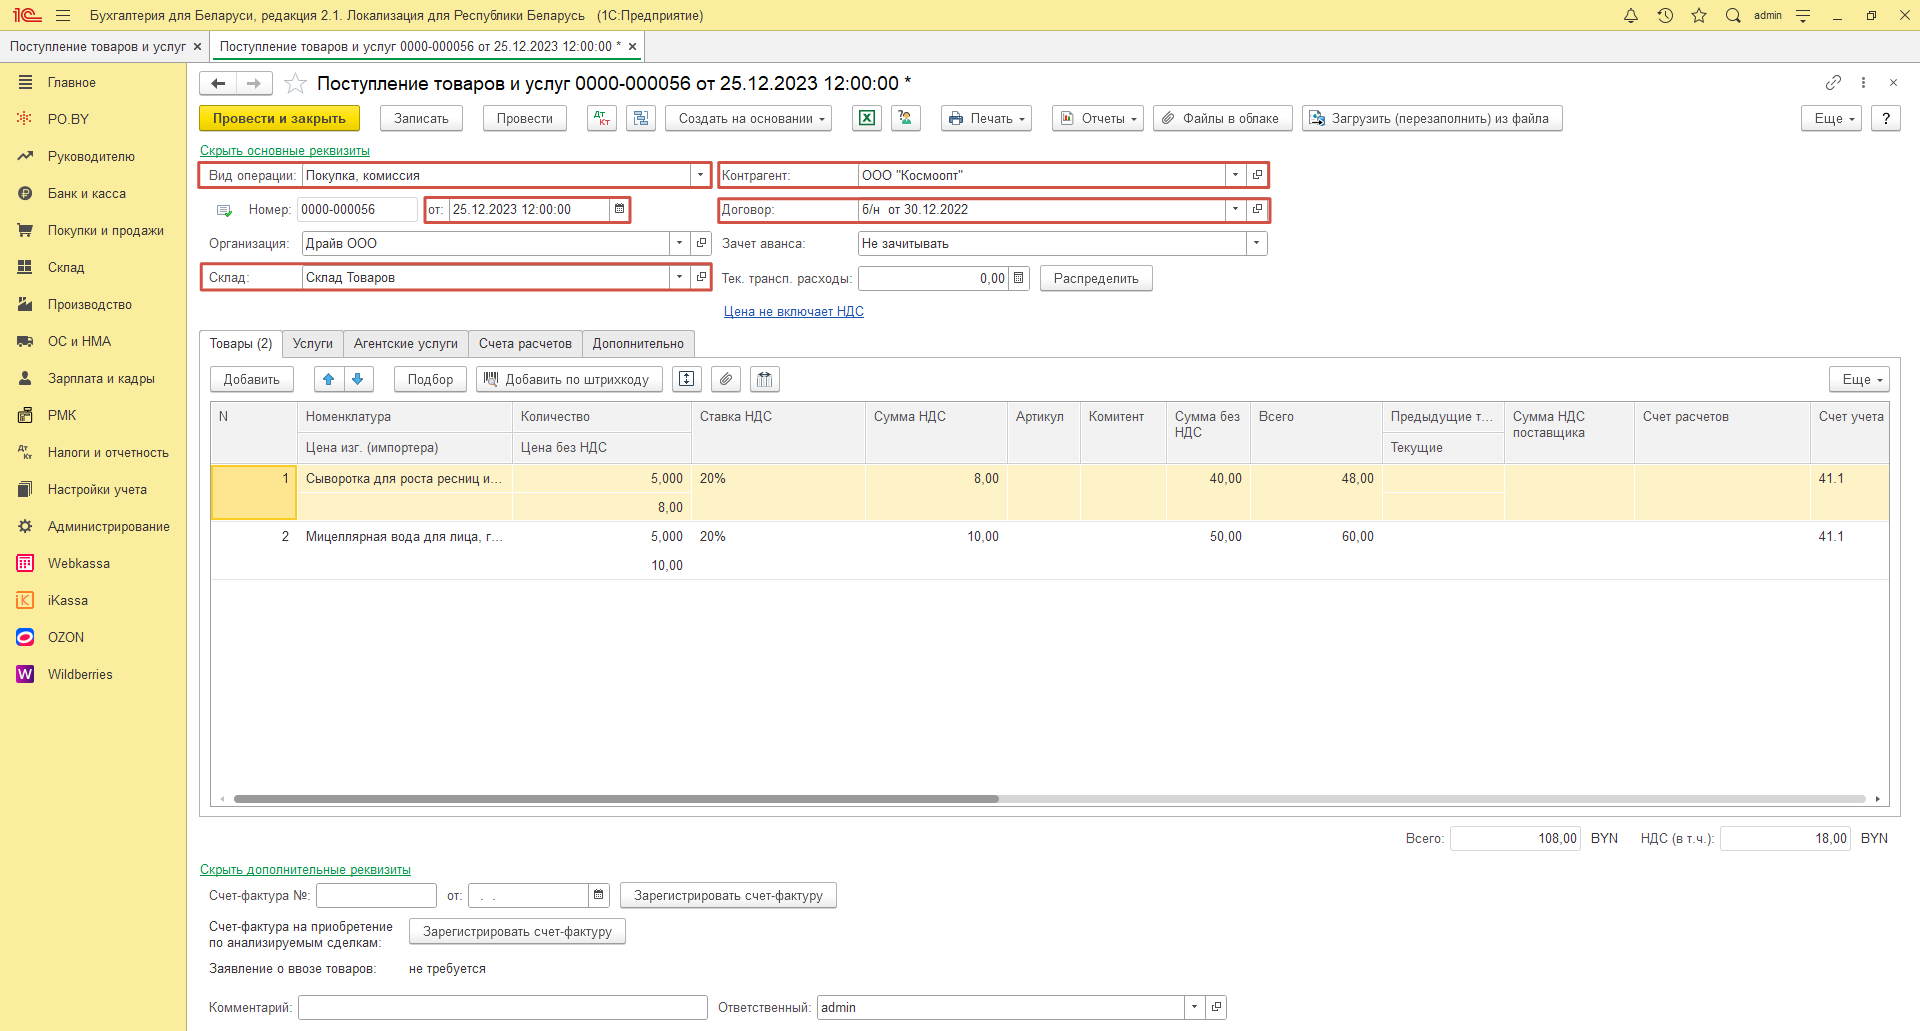Open Налоги и отчетность sidebar section
Image resolution: width=1920 pixels, height=1031 pixels.
(108, 452)
